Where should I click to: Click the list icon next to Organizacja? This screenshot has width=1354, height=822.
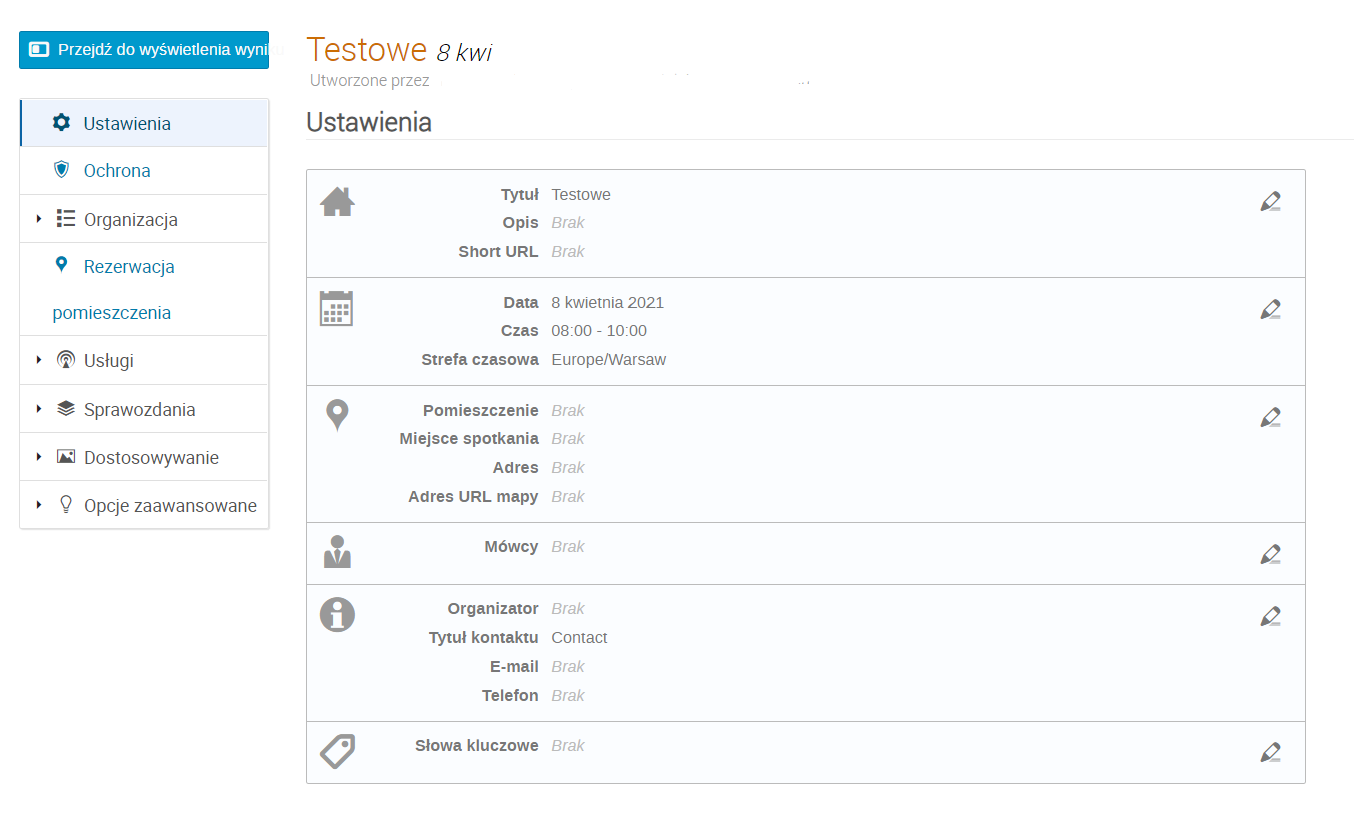pyautogui.click(x=66, y=218)
